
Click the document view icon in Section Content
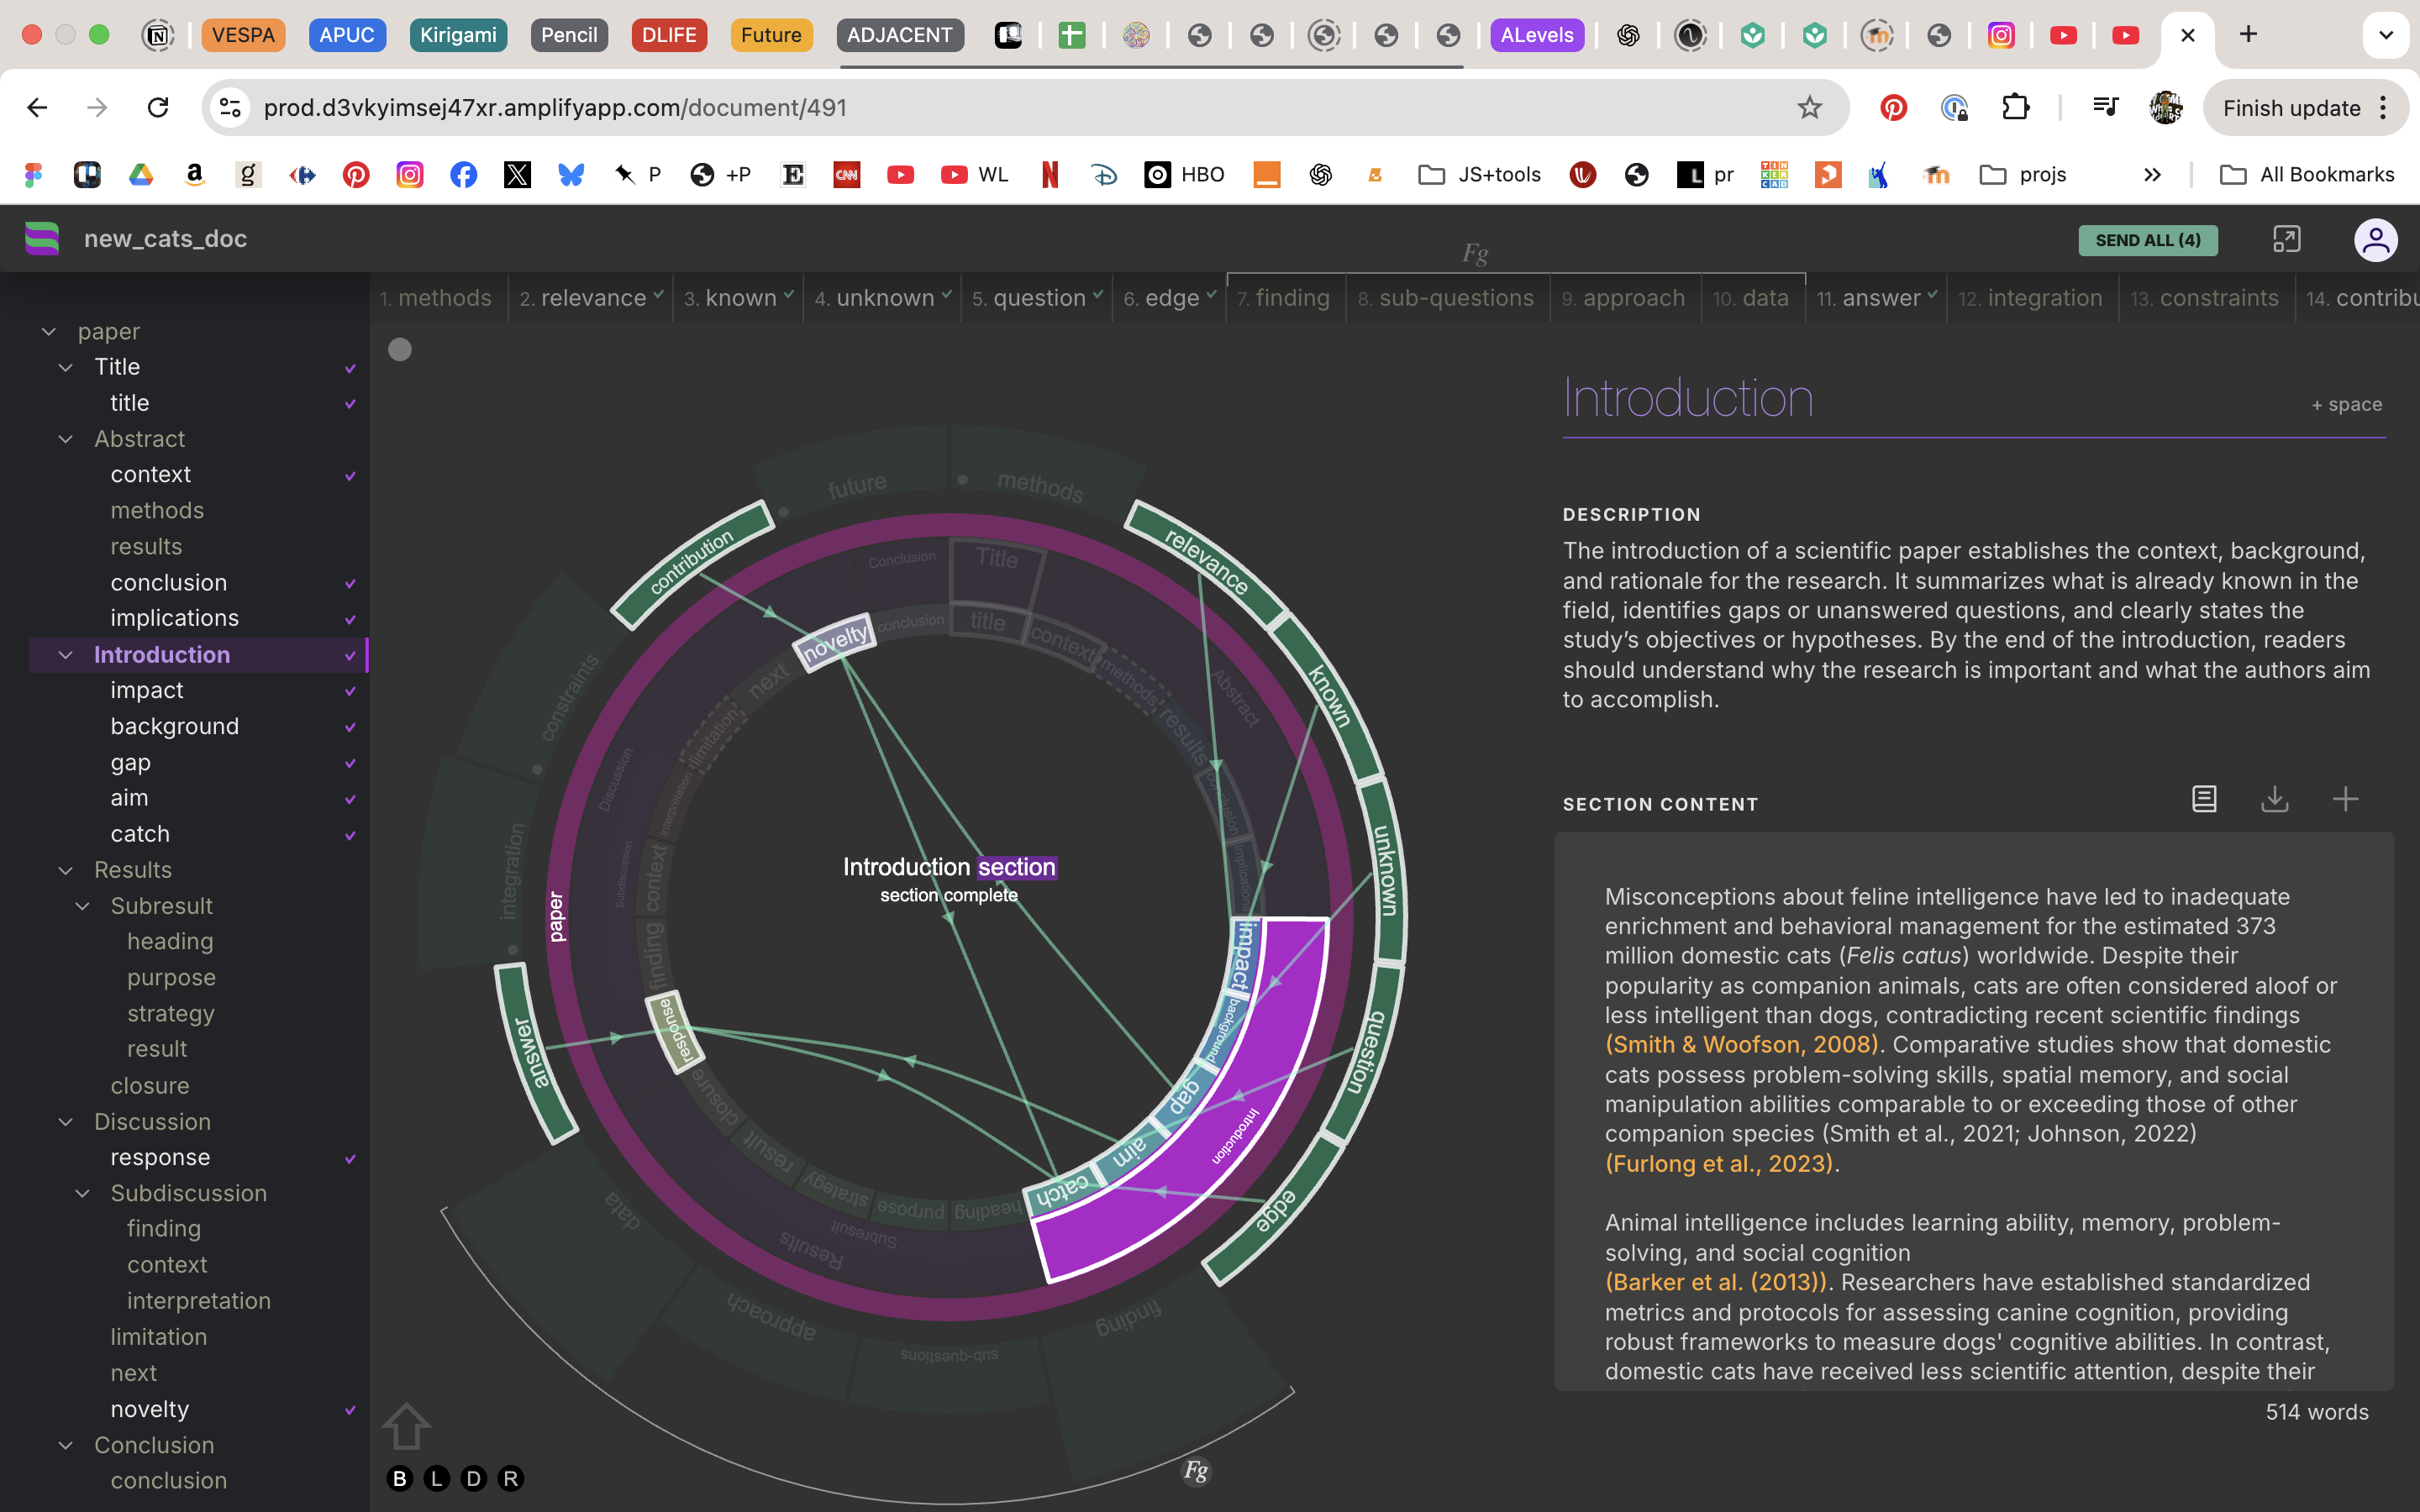[2204, 799]
